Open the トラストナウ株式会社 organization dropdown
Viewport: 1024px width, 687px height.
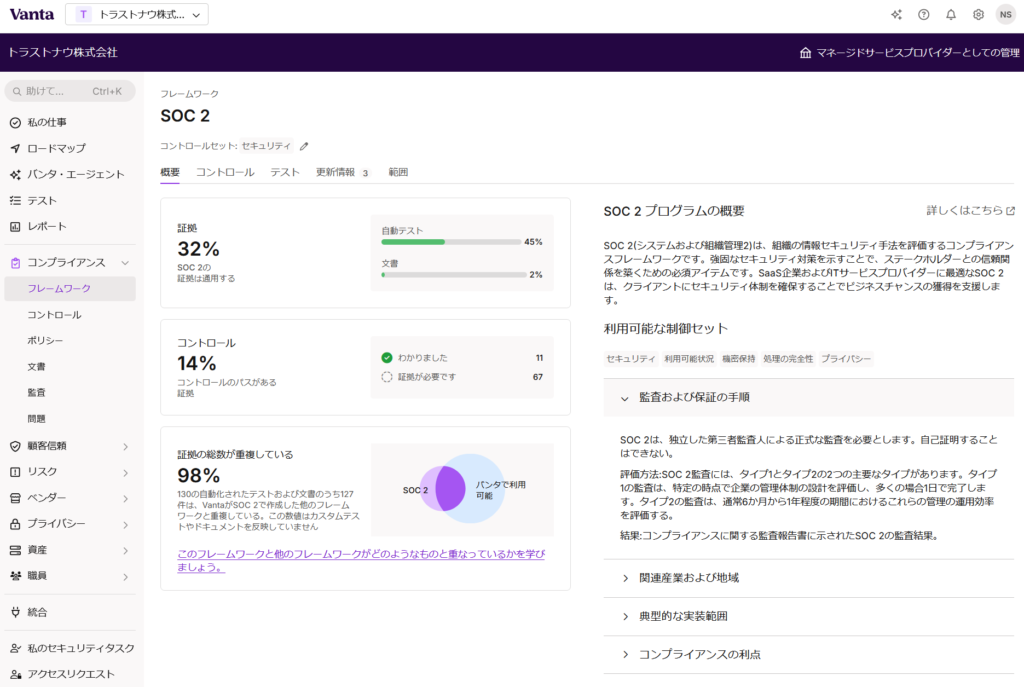(138, 15)
